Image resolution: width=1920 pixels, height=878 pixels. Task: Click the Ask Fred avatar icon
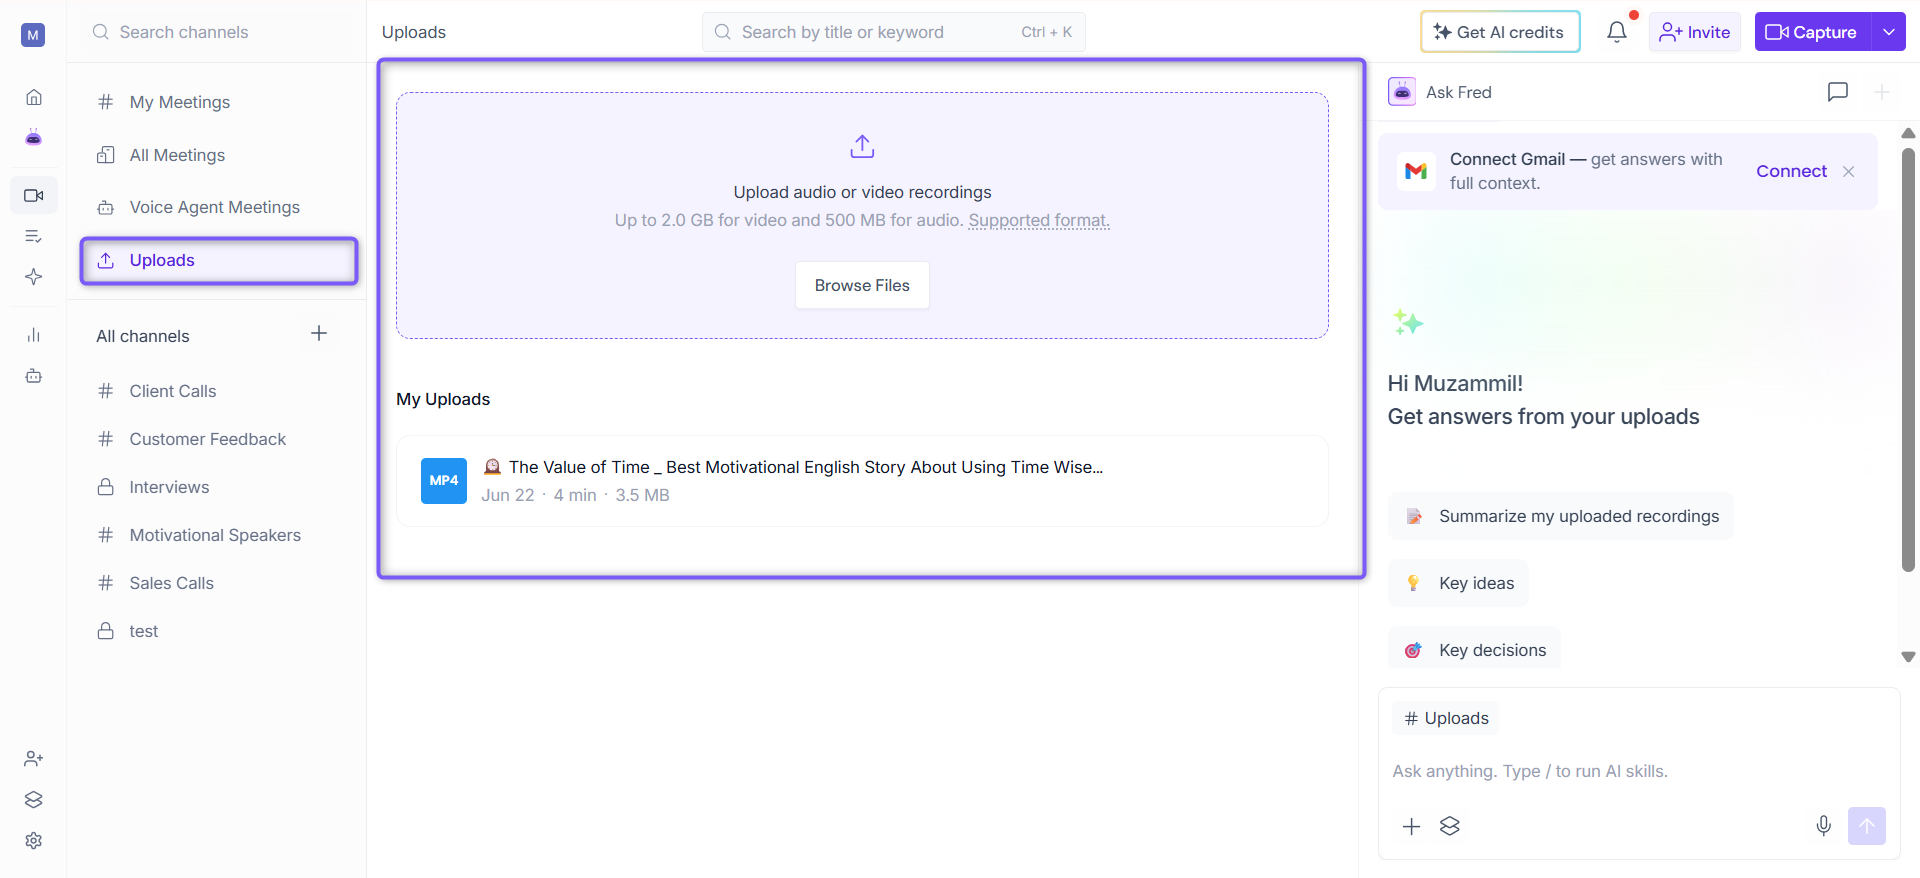point(1402,92)
